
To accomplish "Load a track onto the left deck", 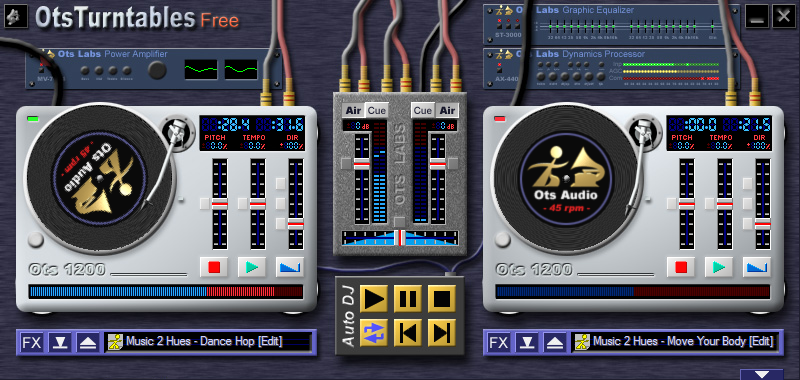I will click(x=60, y=342).
